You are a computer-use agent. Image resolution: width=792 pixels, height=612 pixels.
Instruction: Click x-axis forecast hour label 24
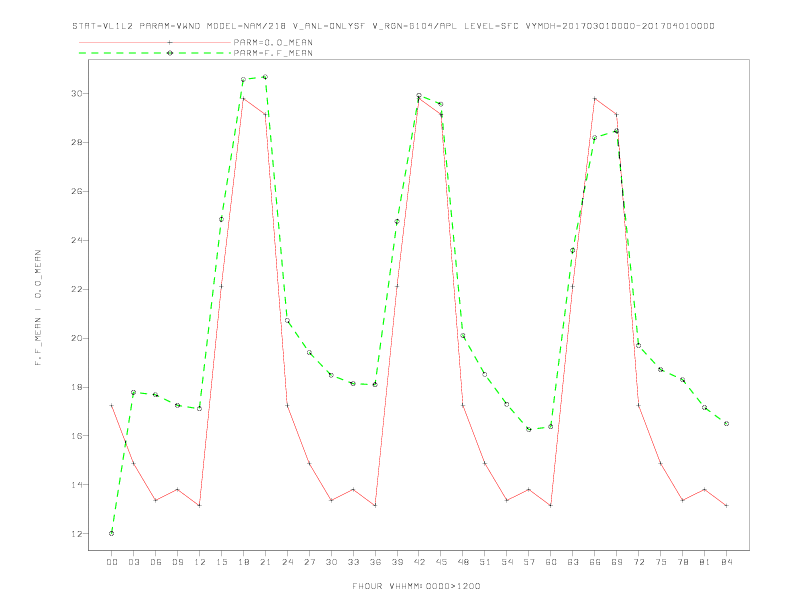pyautogui.click(x=287, y=562)
